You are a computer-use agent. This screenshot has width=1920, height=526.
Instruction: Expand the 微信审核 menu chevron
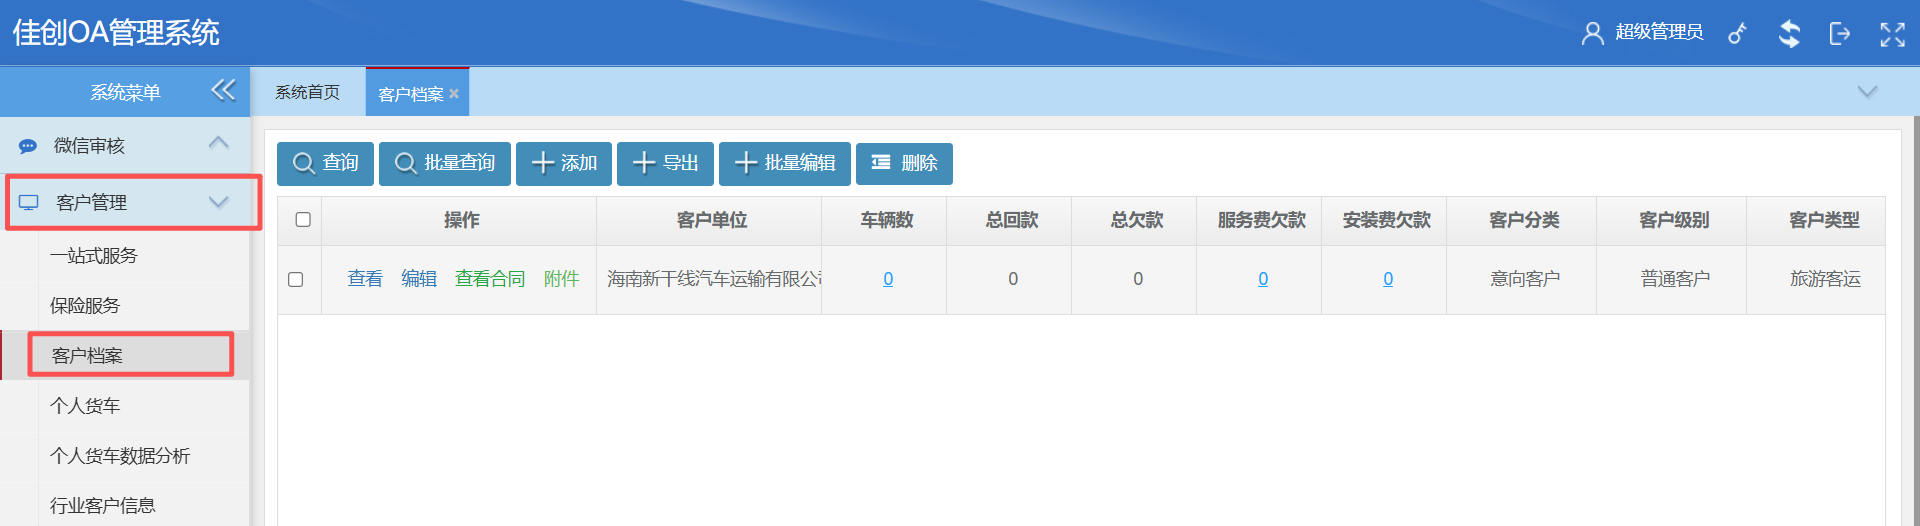218,143
